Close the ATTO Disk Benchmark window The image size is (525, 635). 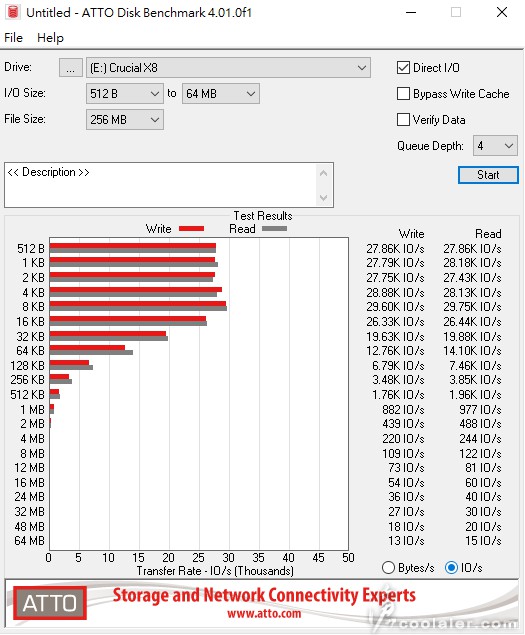502,13
